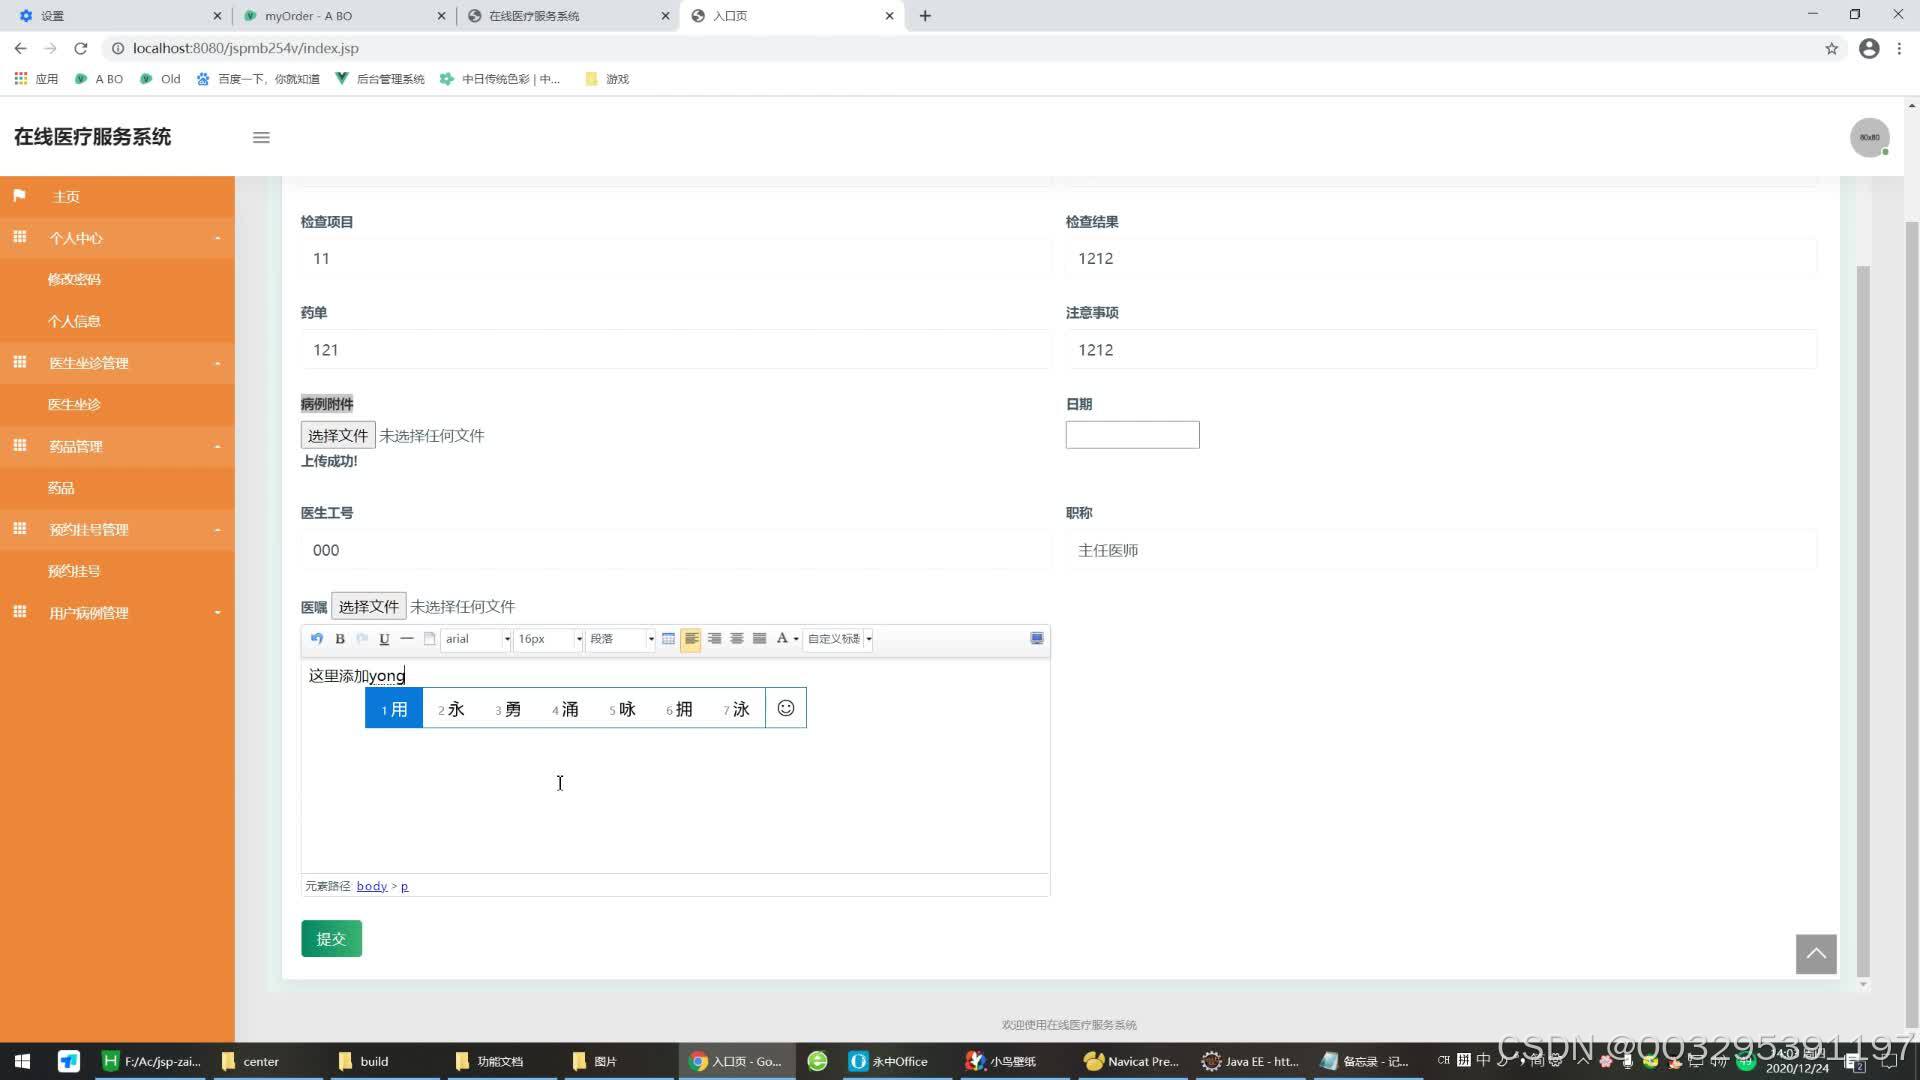Viewport: 1920px width, 1080px height.
Task: Click the 注意事项 input field
Action: [x=1441, y=350]
